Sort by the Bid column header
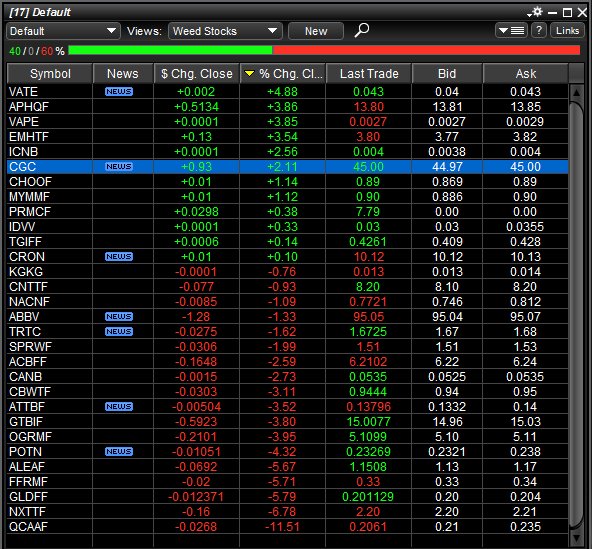 click(447, 74)
